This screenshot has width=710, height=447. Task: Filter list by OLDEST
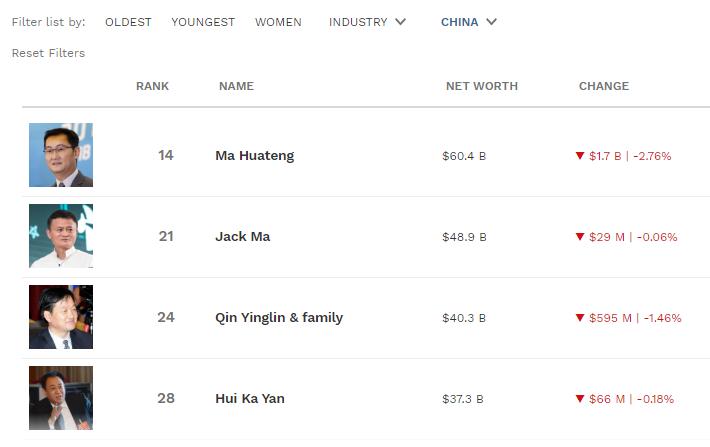pos(128,22)
